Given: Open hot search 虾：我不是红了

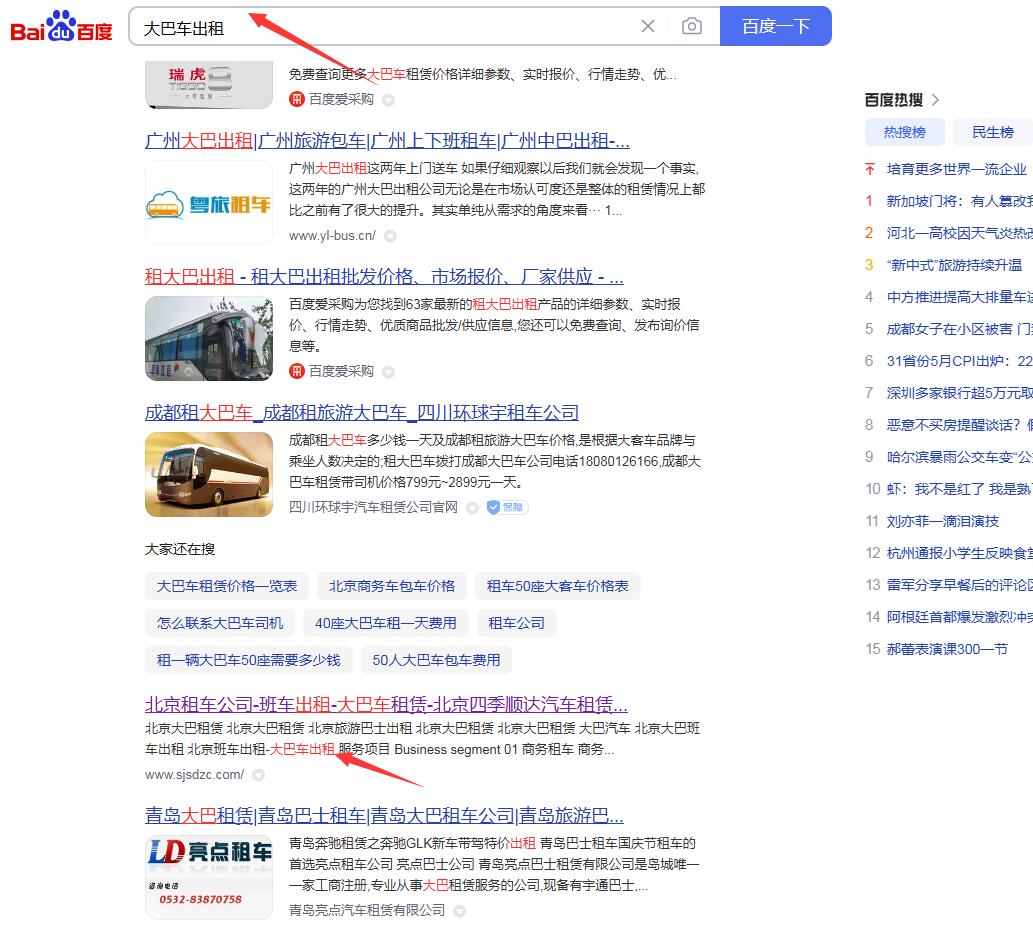Looking at the screenshot, I should pyautogui.click(x=960, y=489).
